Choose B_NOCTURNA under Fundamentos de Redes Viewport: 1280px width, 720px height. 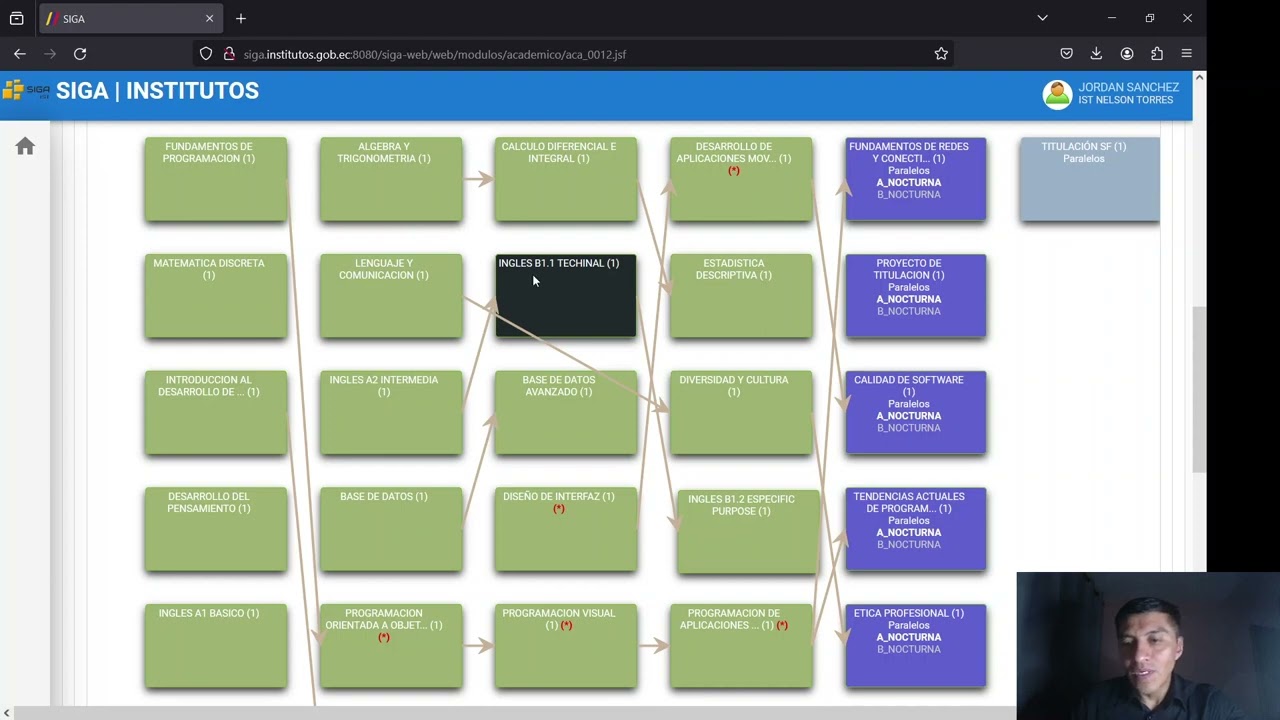[909, 195]
